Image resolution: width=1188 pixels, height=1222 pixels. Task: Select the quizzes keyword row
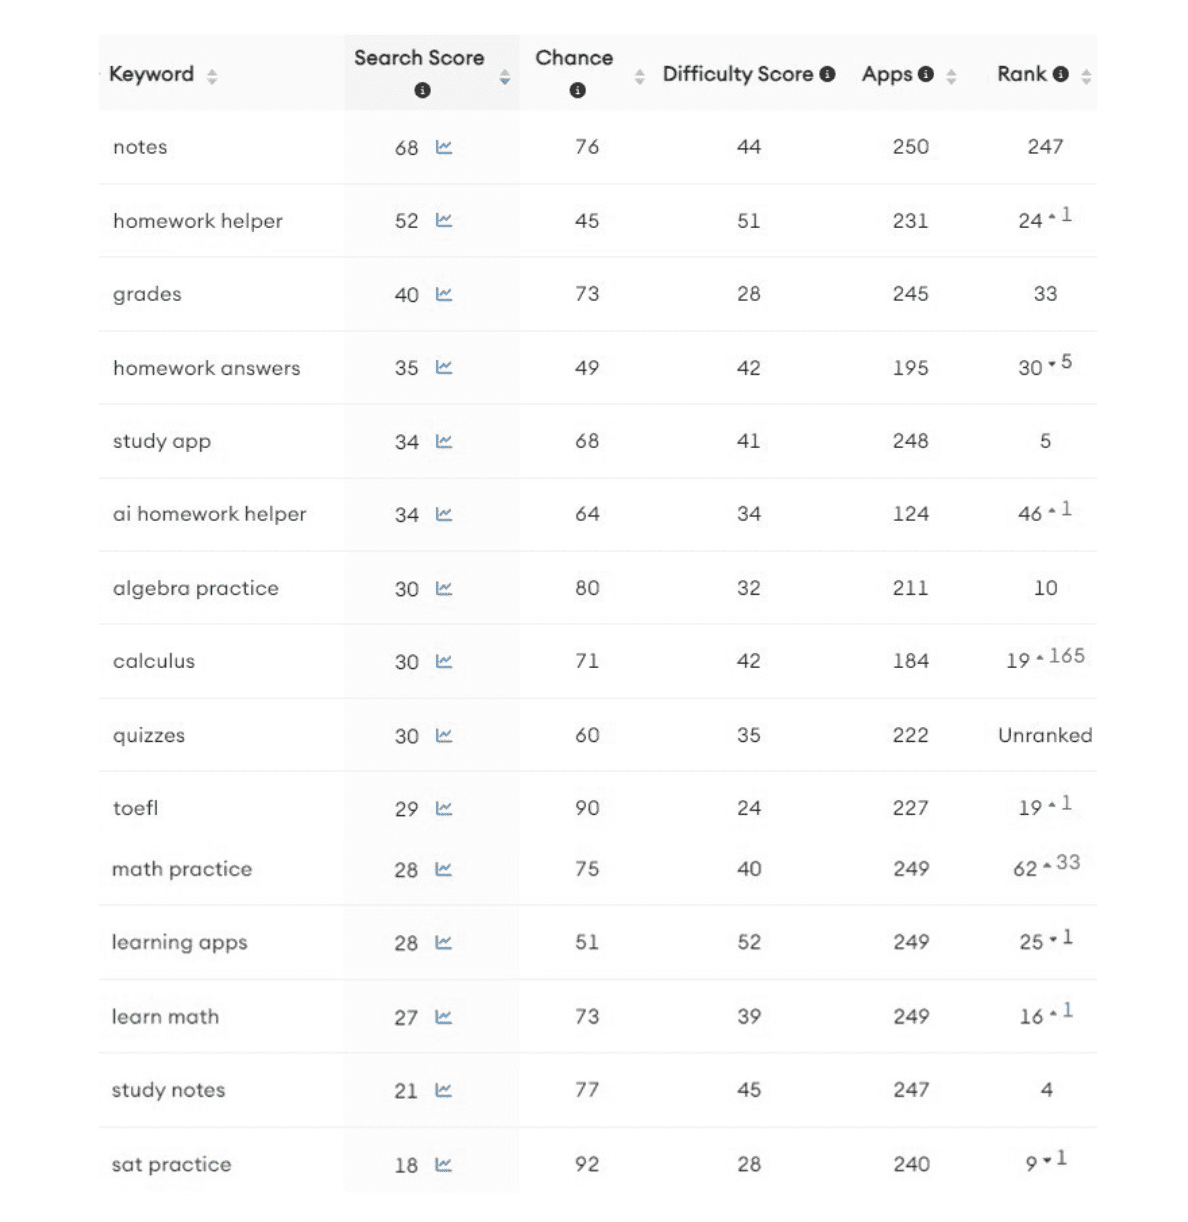pyautogui.click(x=149, y=735)
